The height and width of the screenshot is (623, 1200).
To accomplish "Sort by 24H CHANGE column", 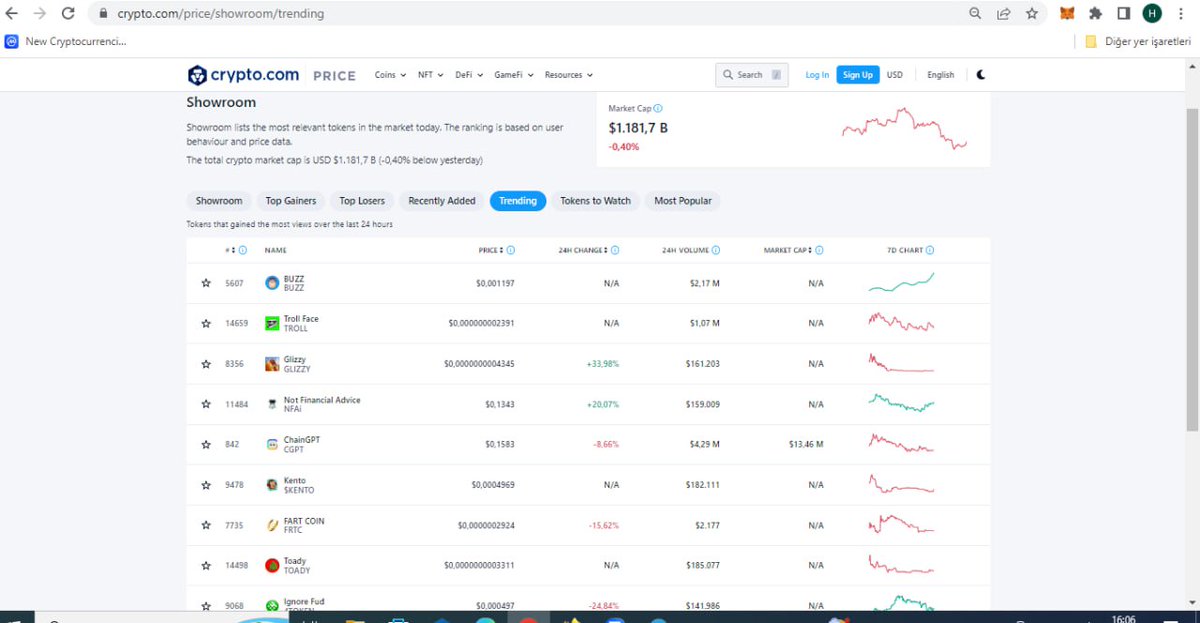I will pyautogui.click(x=582, y=250).
